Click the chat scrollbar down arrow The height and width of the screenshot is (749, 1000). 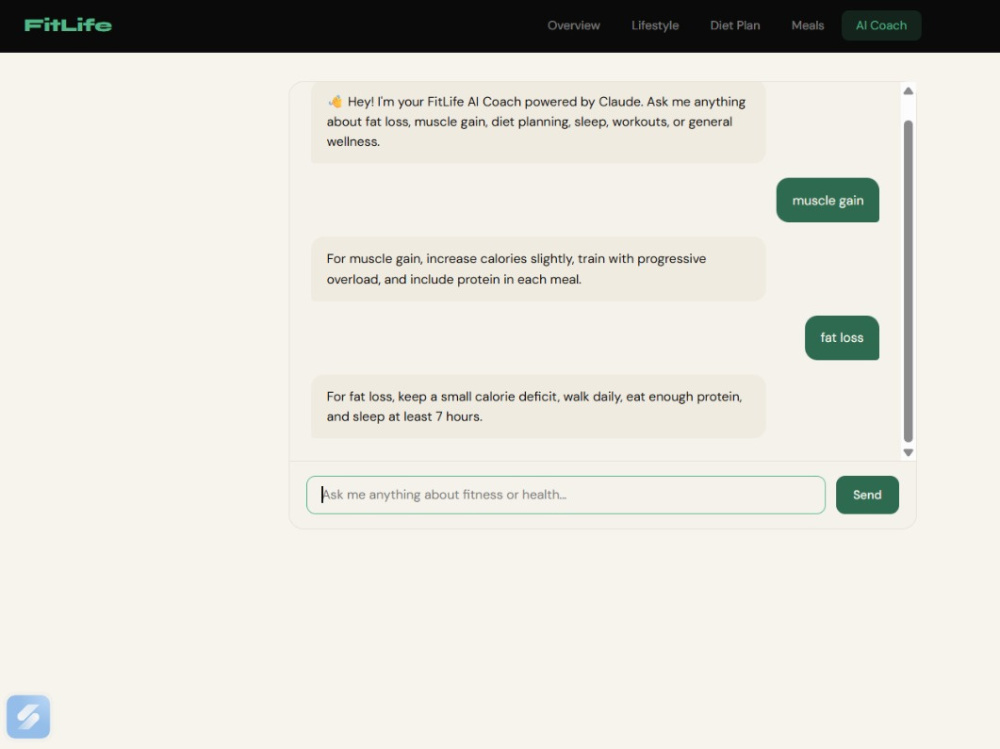(x=908, y=452)
